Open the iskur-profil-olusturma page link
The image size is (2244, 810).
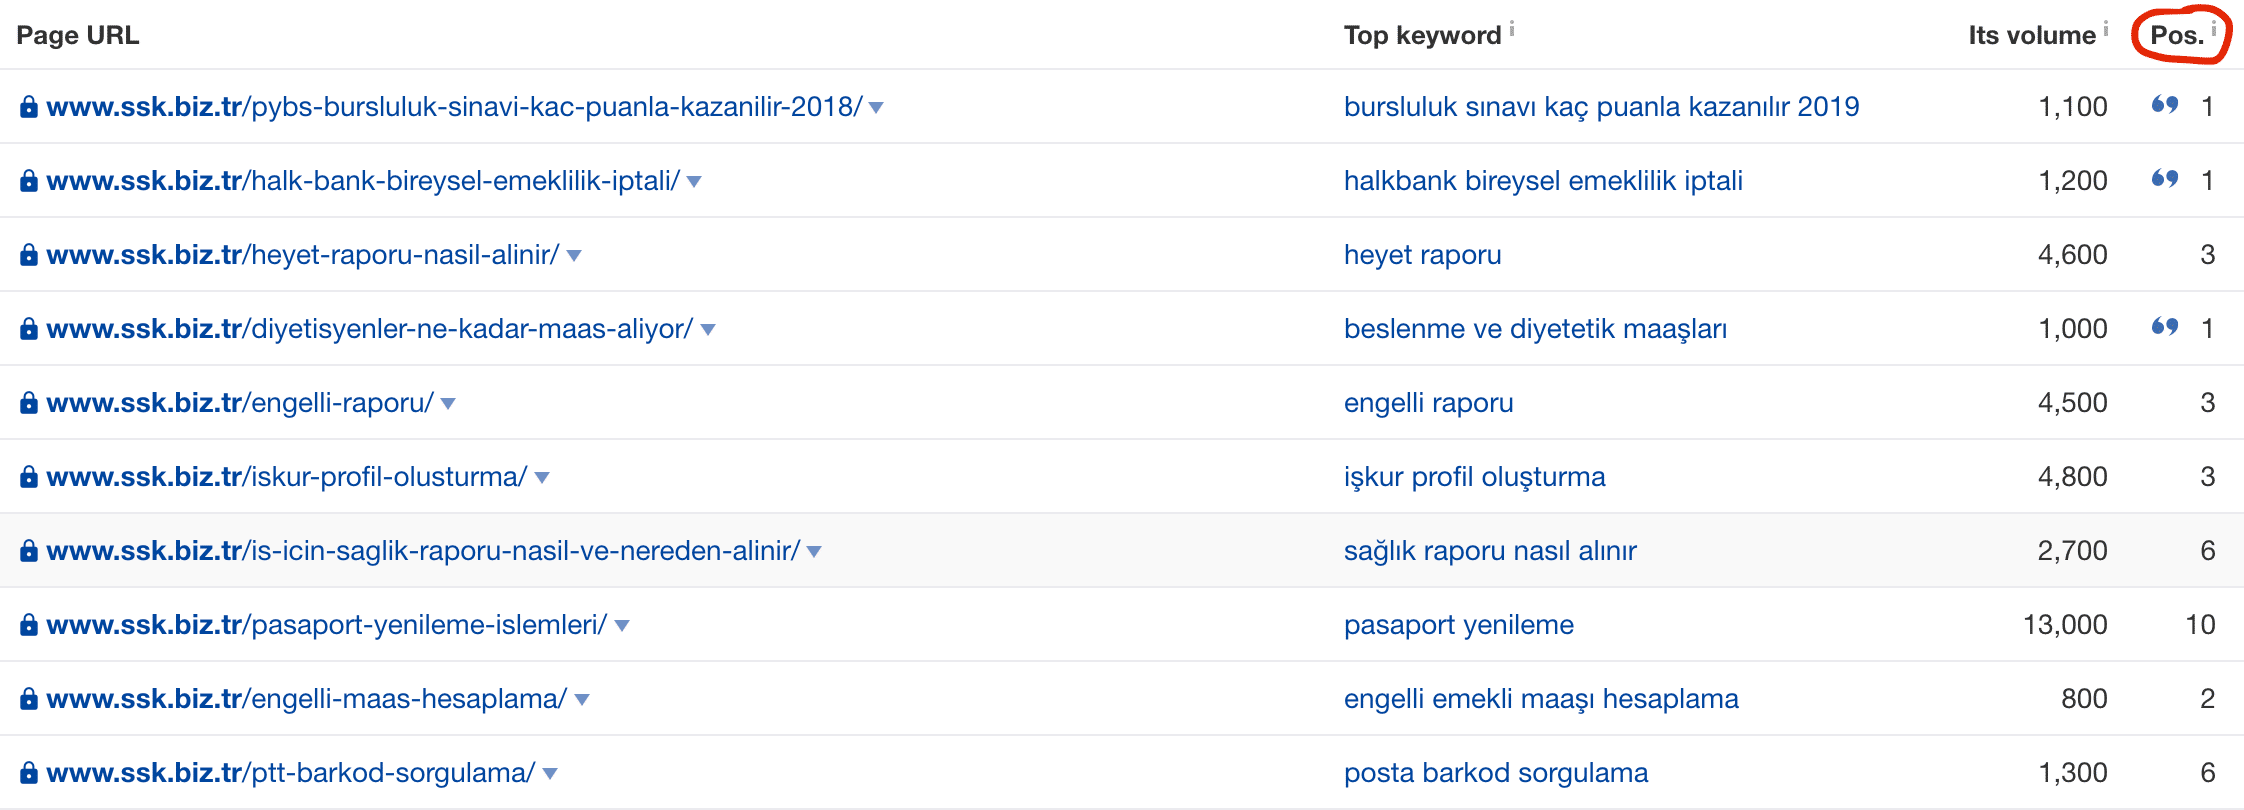click(x=287, y=477)
